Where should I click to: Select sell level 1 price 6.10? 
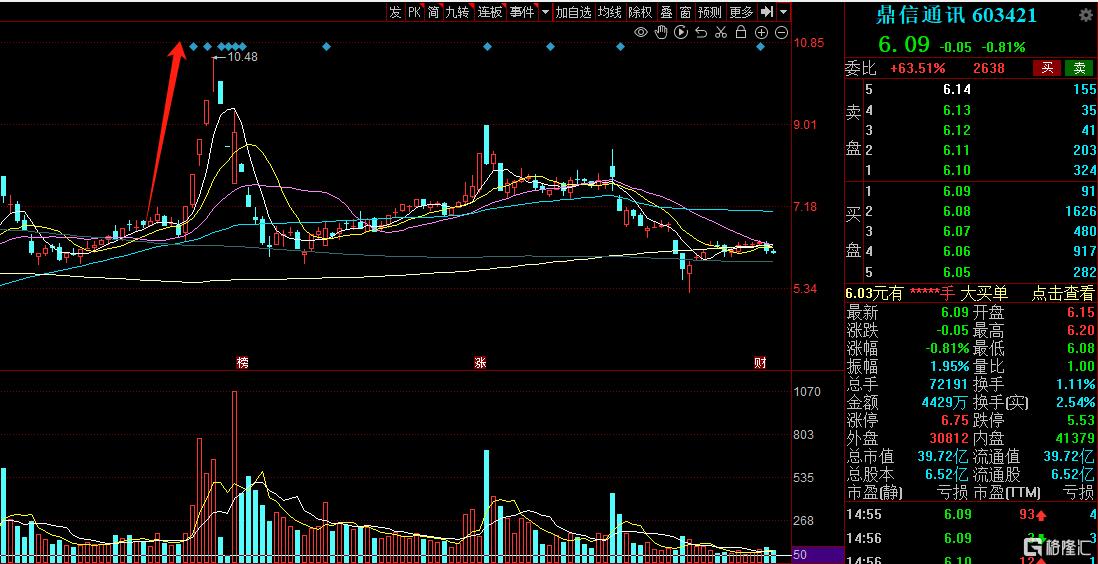click(x=957, y=170)
